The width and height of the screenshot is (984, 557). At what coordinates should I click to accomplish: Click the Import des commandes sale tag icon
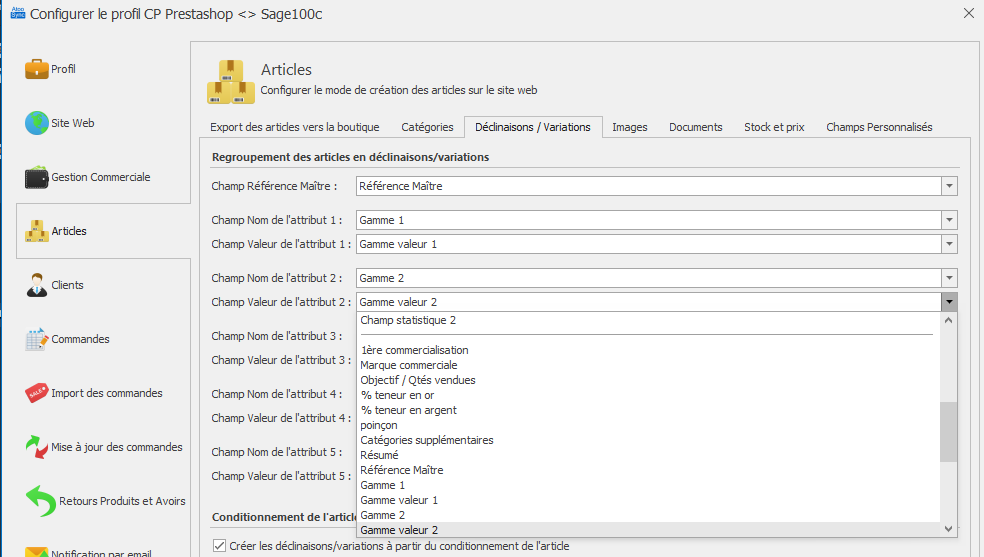[36, 393]
